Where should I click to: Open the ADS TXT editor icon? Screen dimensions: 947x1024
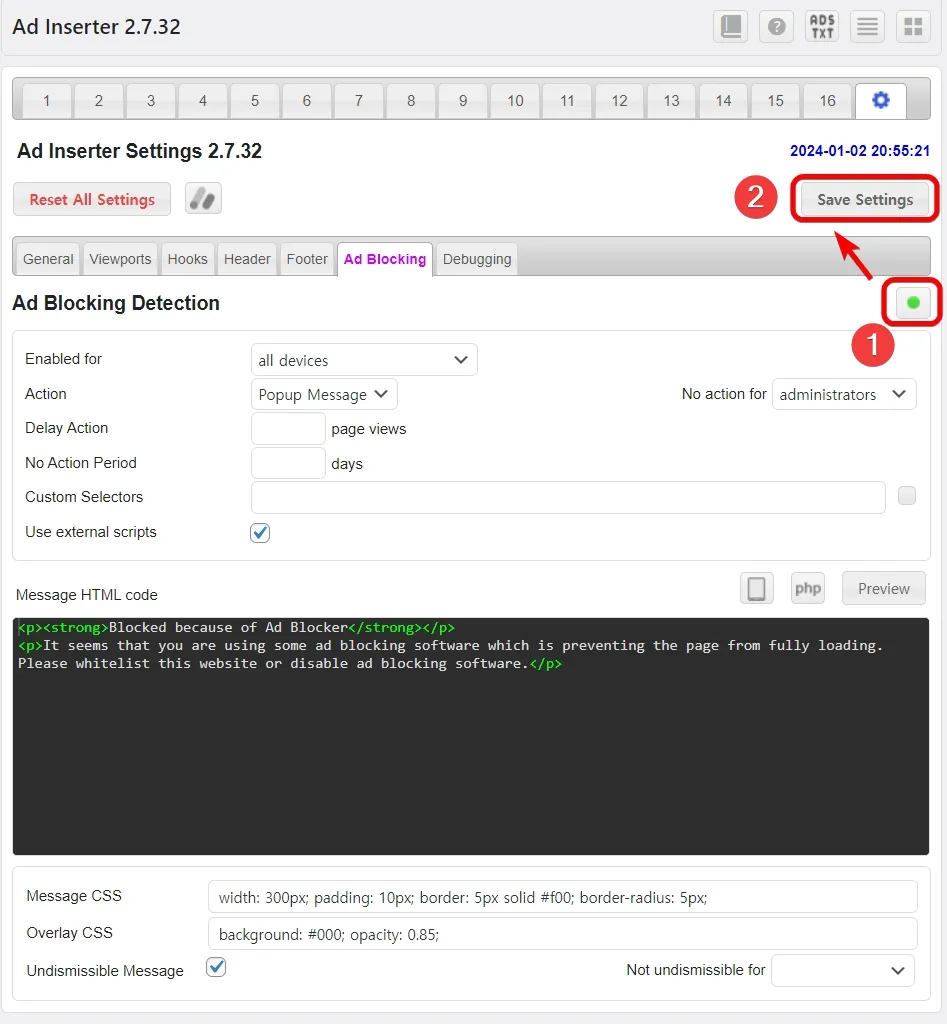coord(822,27)
